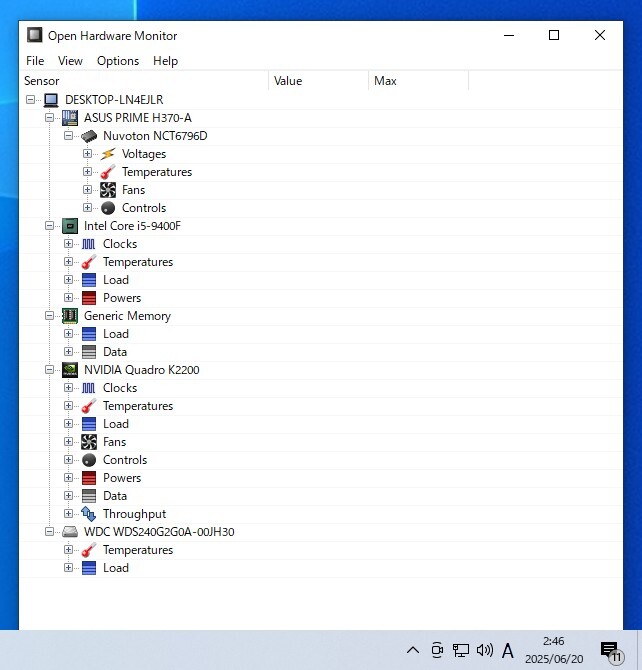Image resolution: width=642 pixels, height=670 pixels.
Task: Expand the Voltages group
Action: point(87,153)
